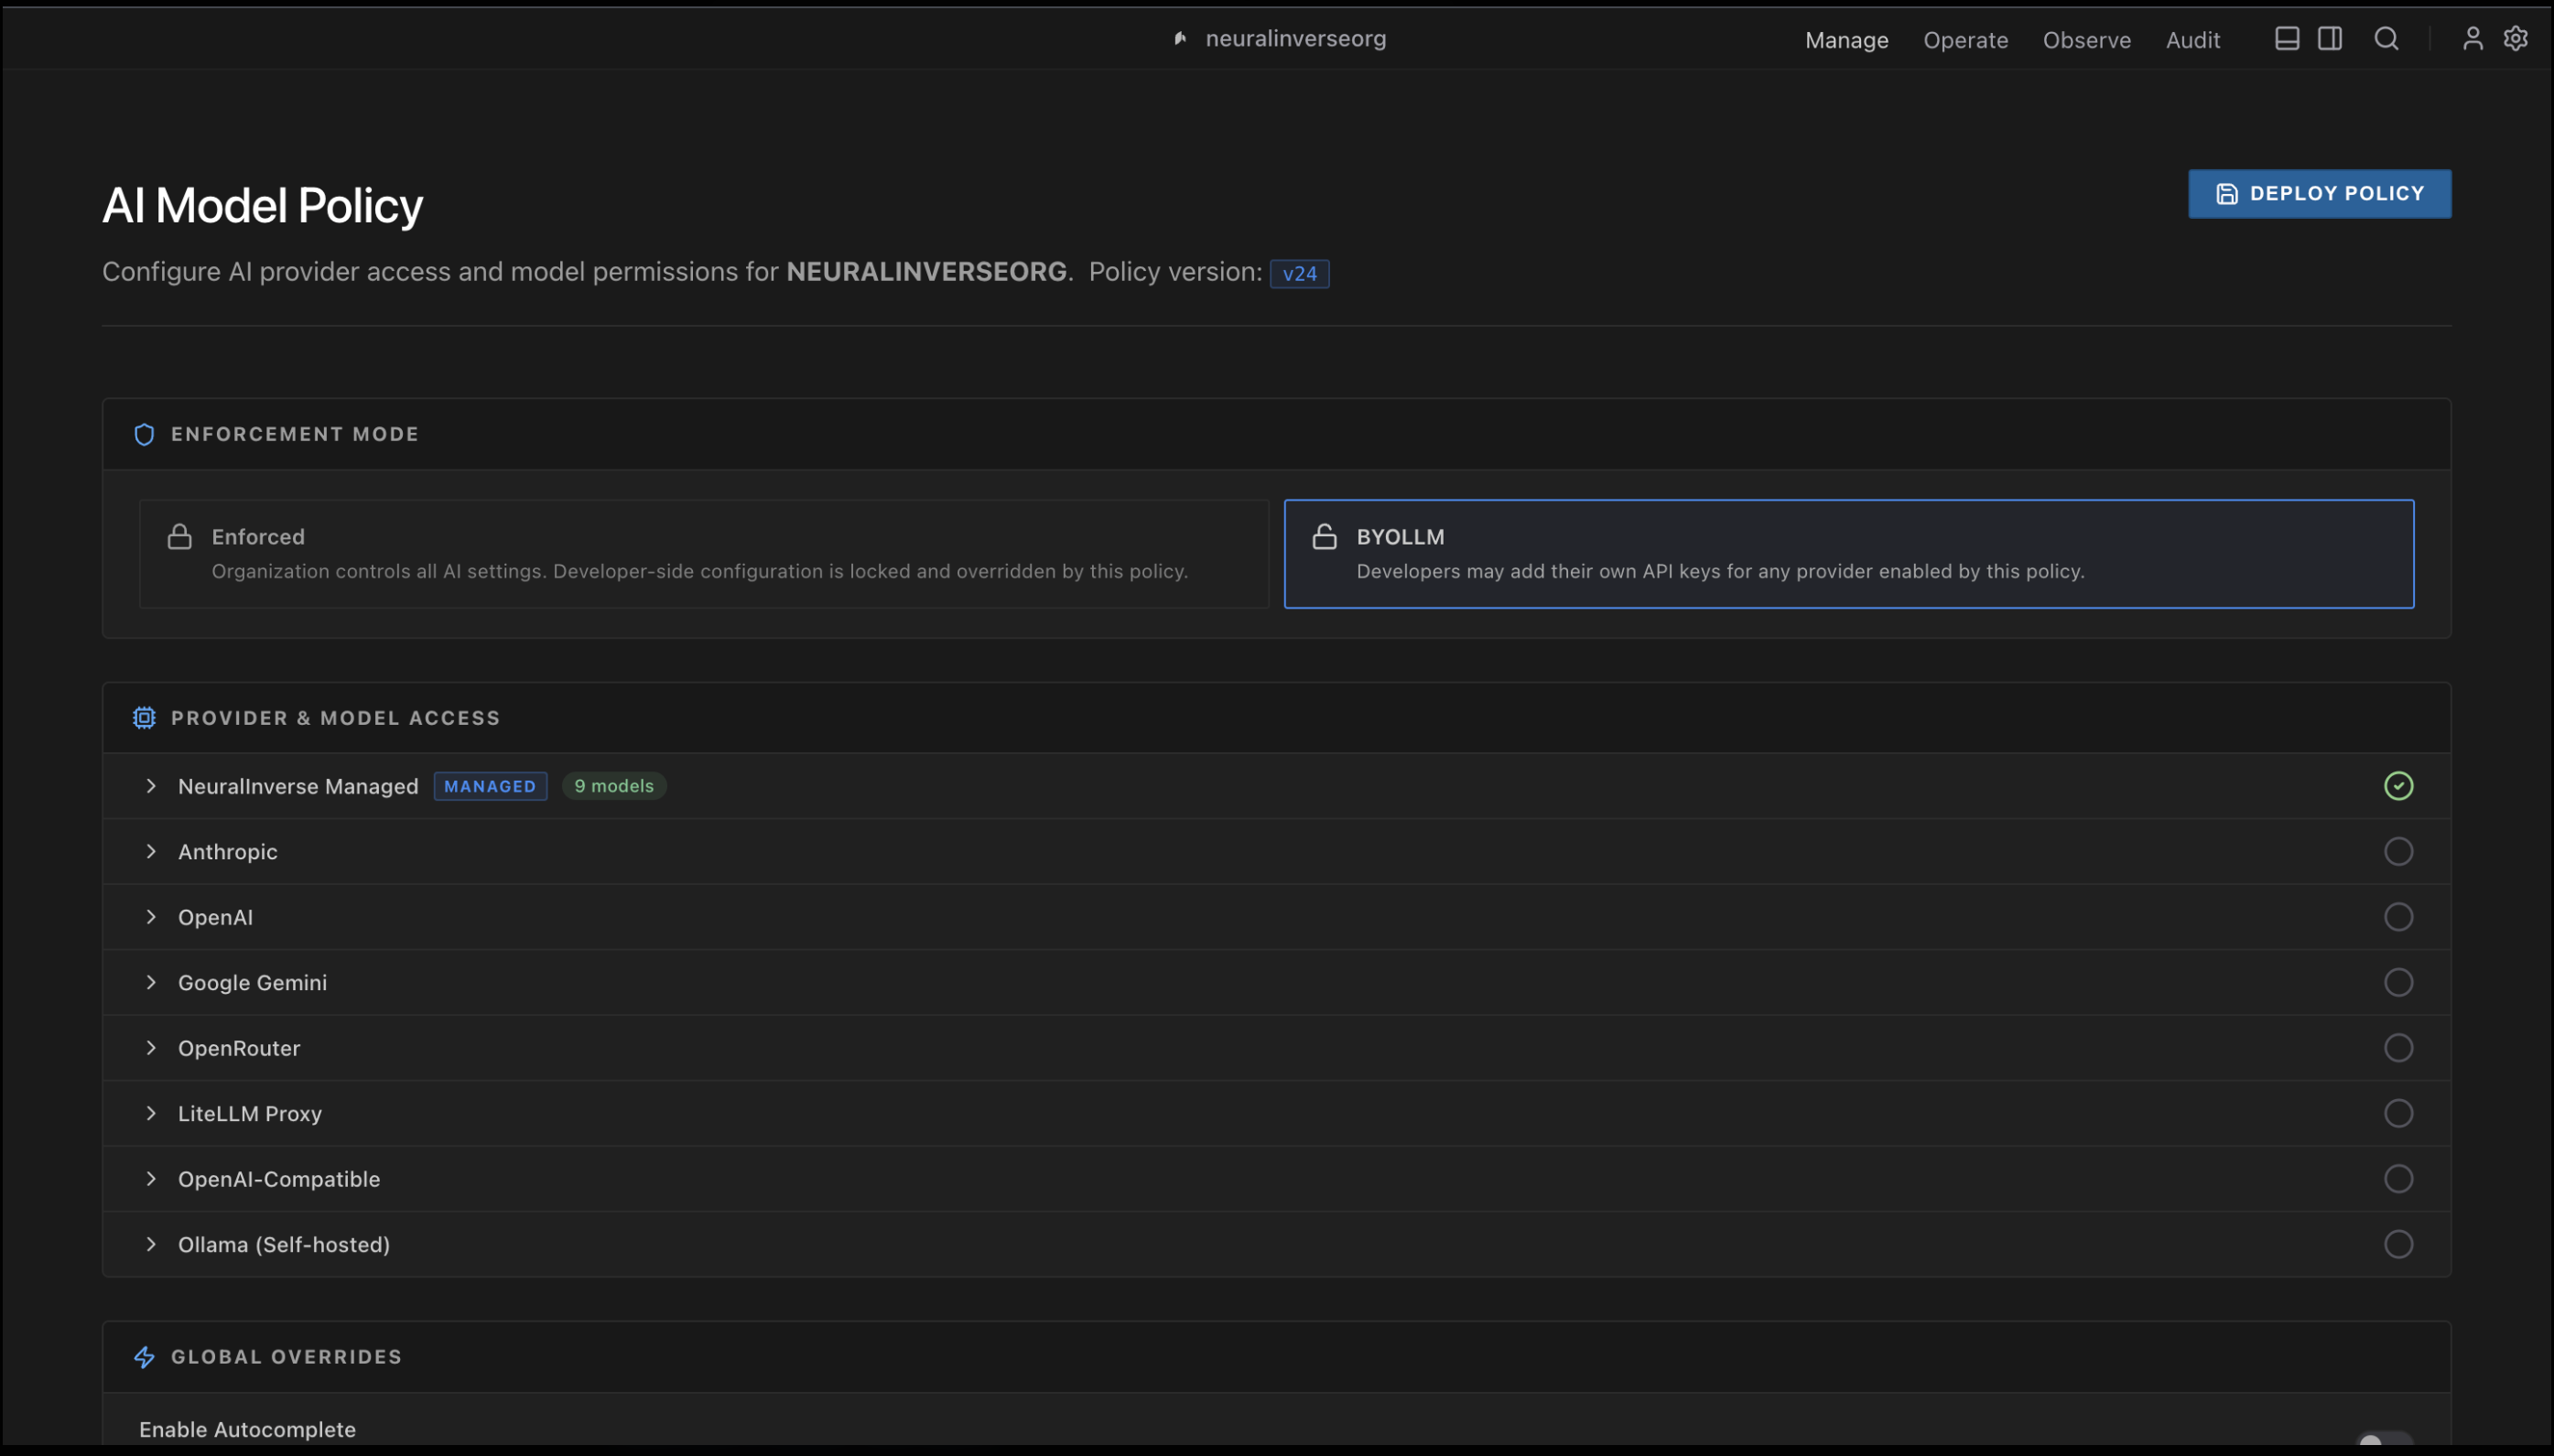Click the bottom panel layout icon

coord(2286,39)
